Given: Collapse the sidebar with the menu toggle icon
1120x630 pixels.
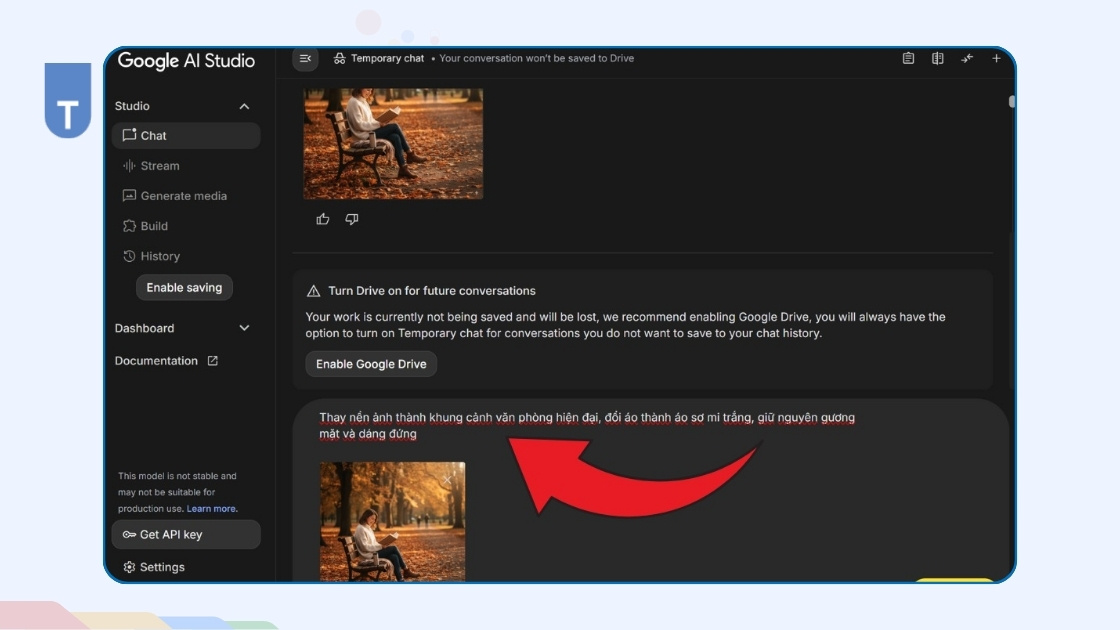Looking at the screenshot, I should [x=305, y=59].
